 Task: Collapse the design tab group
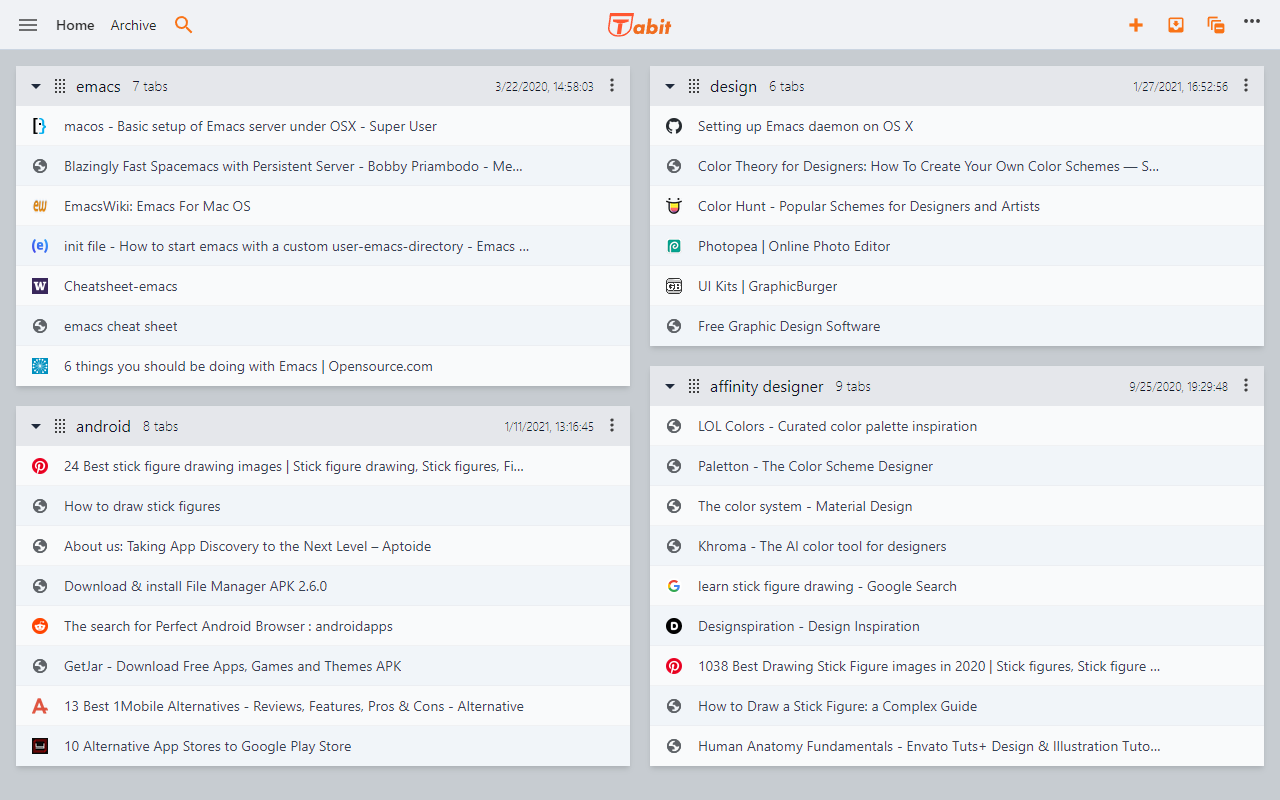(670, 87)
